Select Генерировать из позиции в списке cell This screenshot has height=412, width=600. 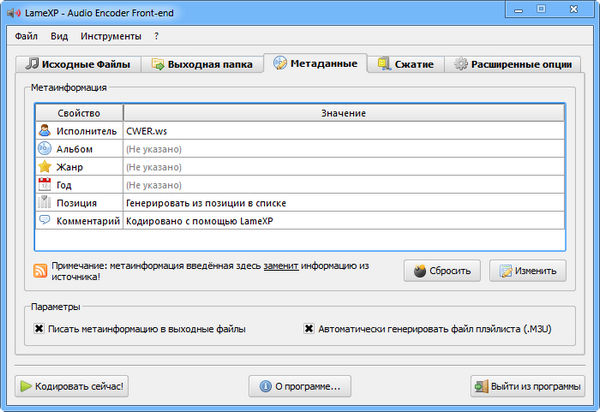(344, 203)
